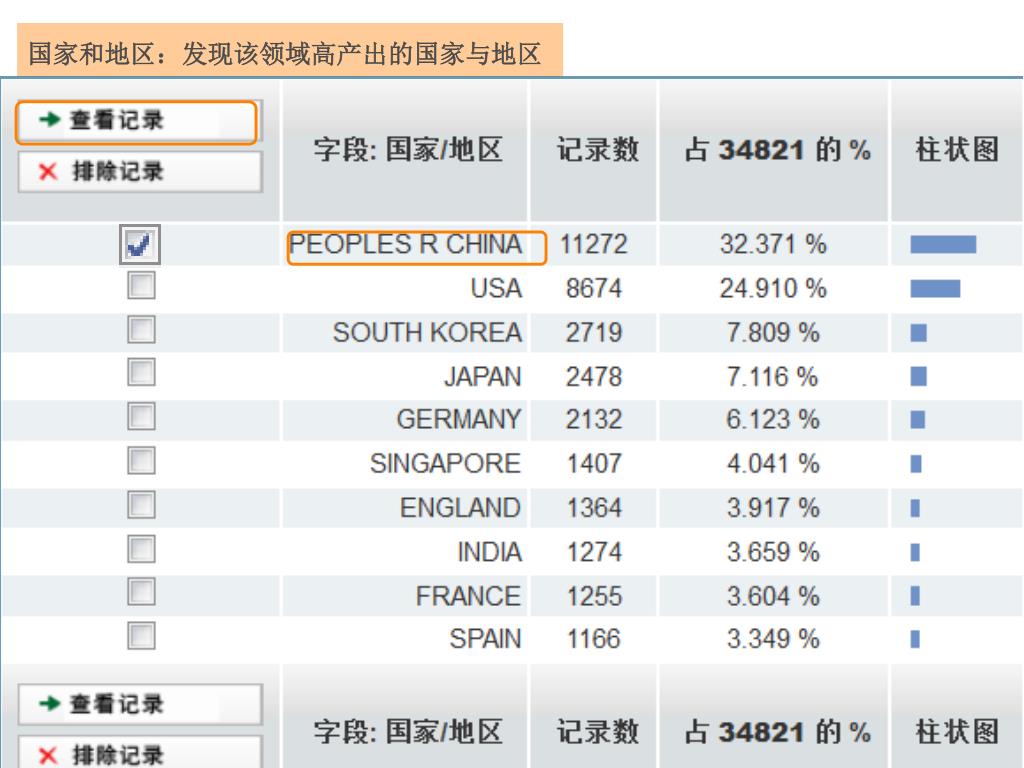Click the top Bar Chart (柱状图) column header
Screen dimensions: 1024x768
click(957, 150)
